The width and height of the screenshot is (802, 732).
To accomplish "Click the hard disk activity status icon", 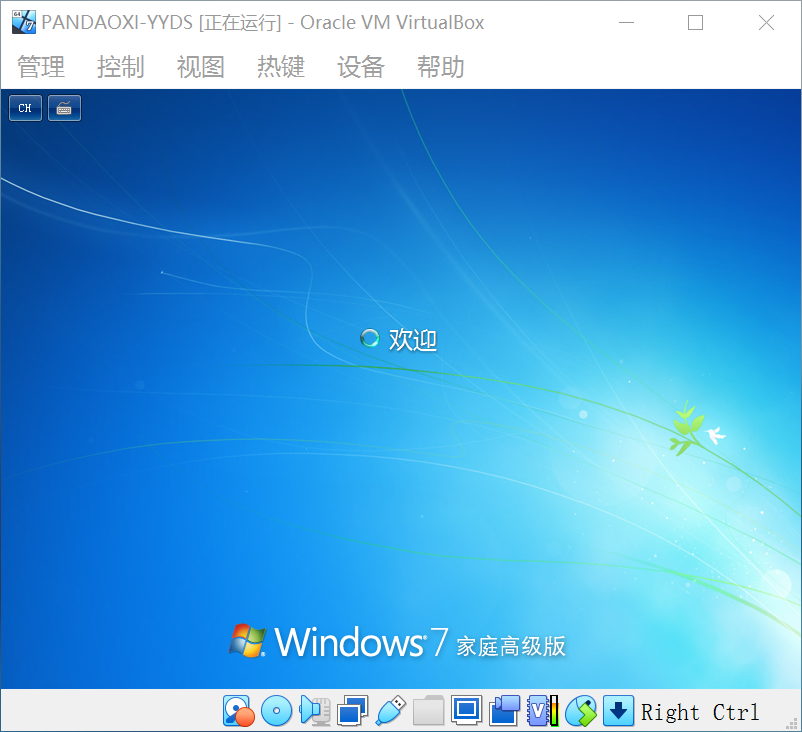I will [238, 711].
